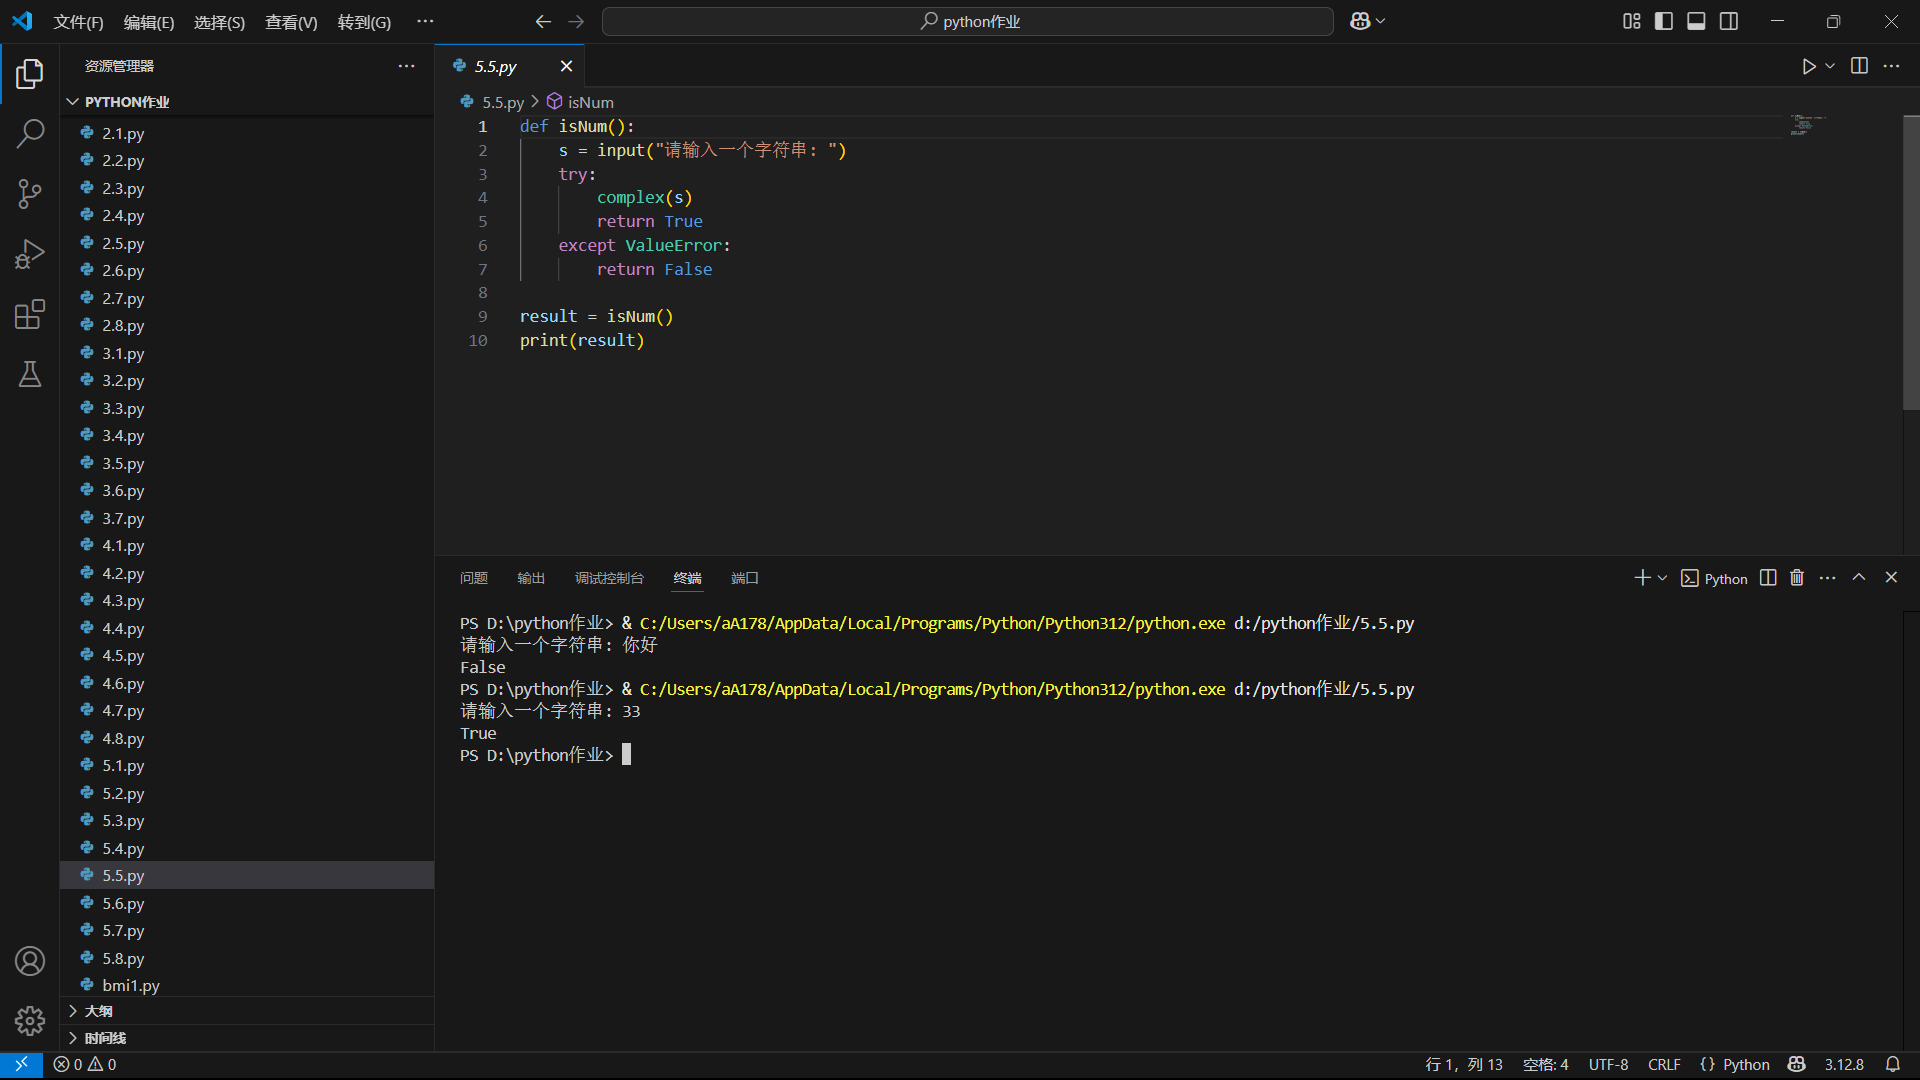Screen dimensions: 1920x1080
Task: Open Run and Debug view
Action: [30, 254]
